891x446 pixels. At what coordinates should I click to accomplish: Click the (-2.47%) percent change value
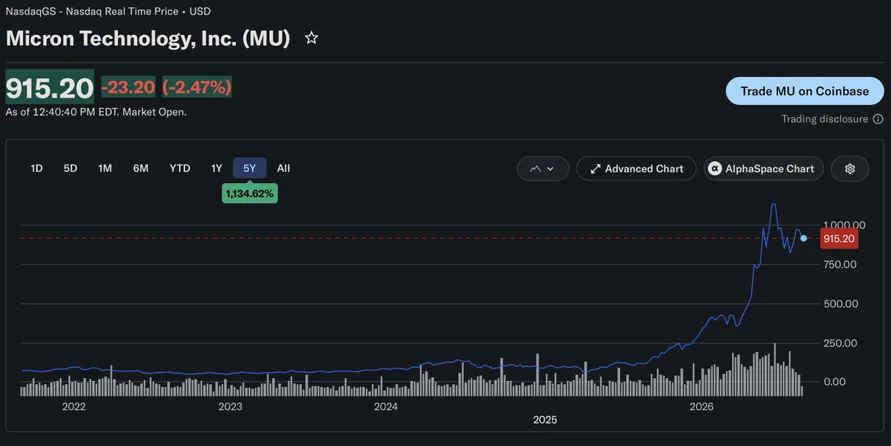click(197, 87)
